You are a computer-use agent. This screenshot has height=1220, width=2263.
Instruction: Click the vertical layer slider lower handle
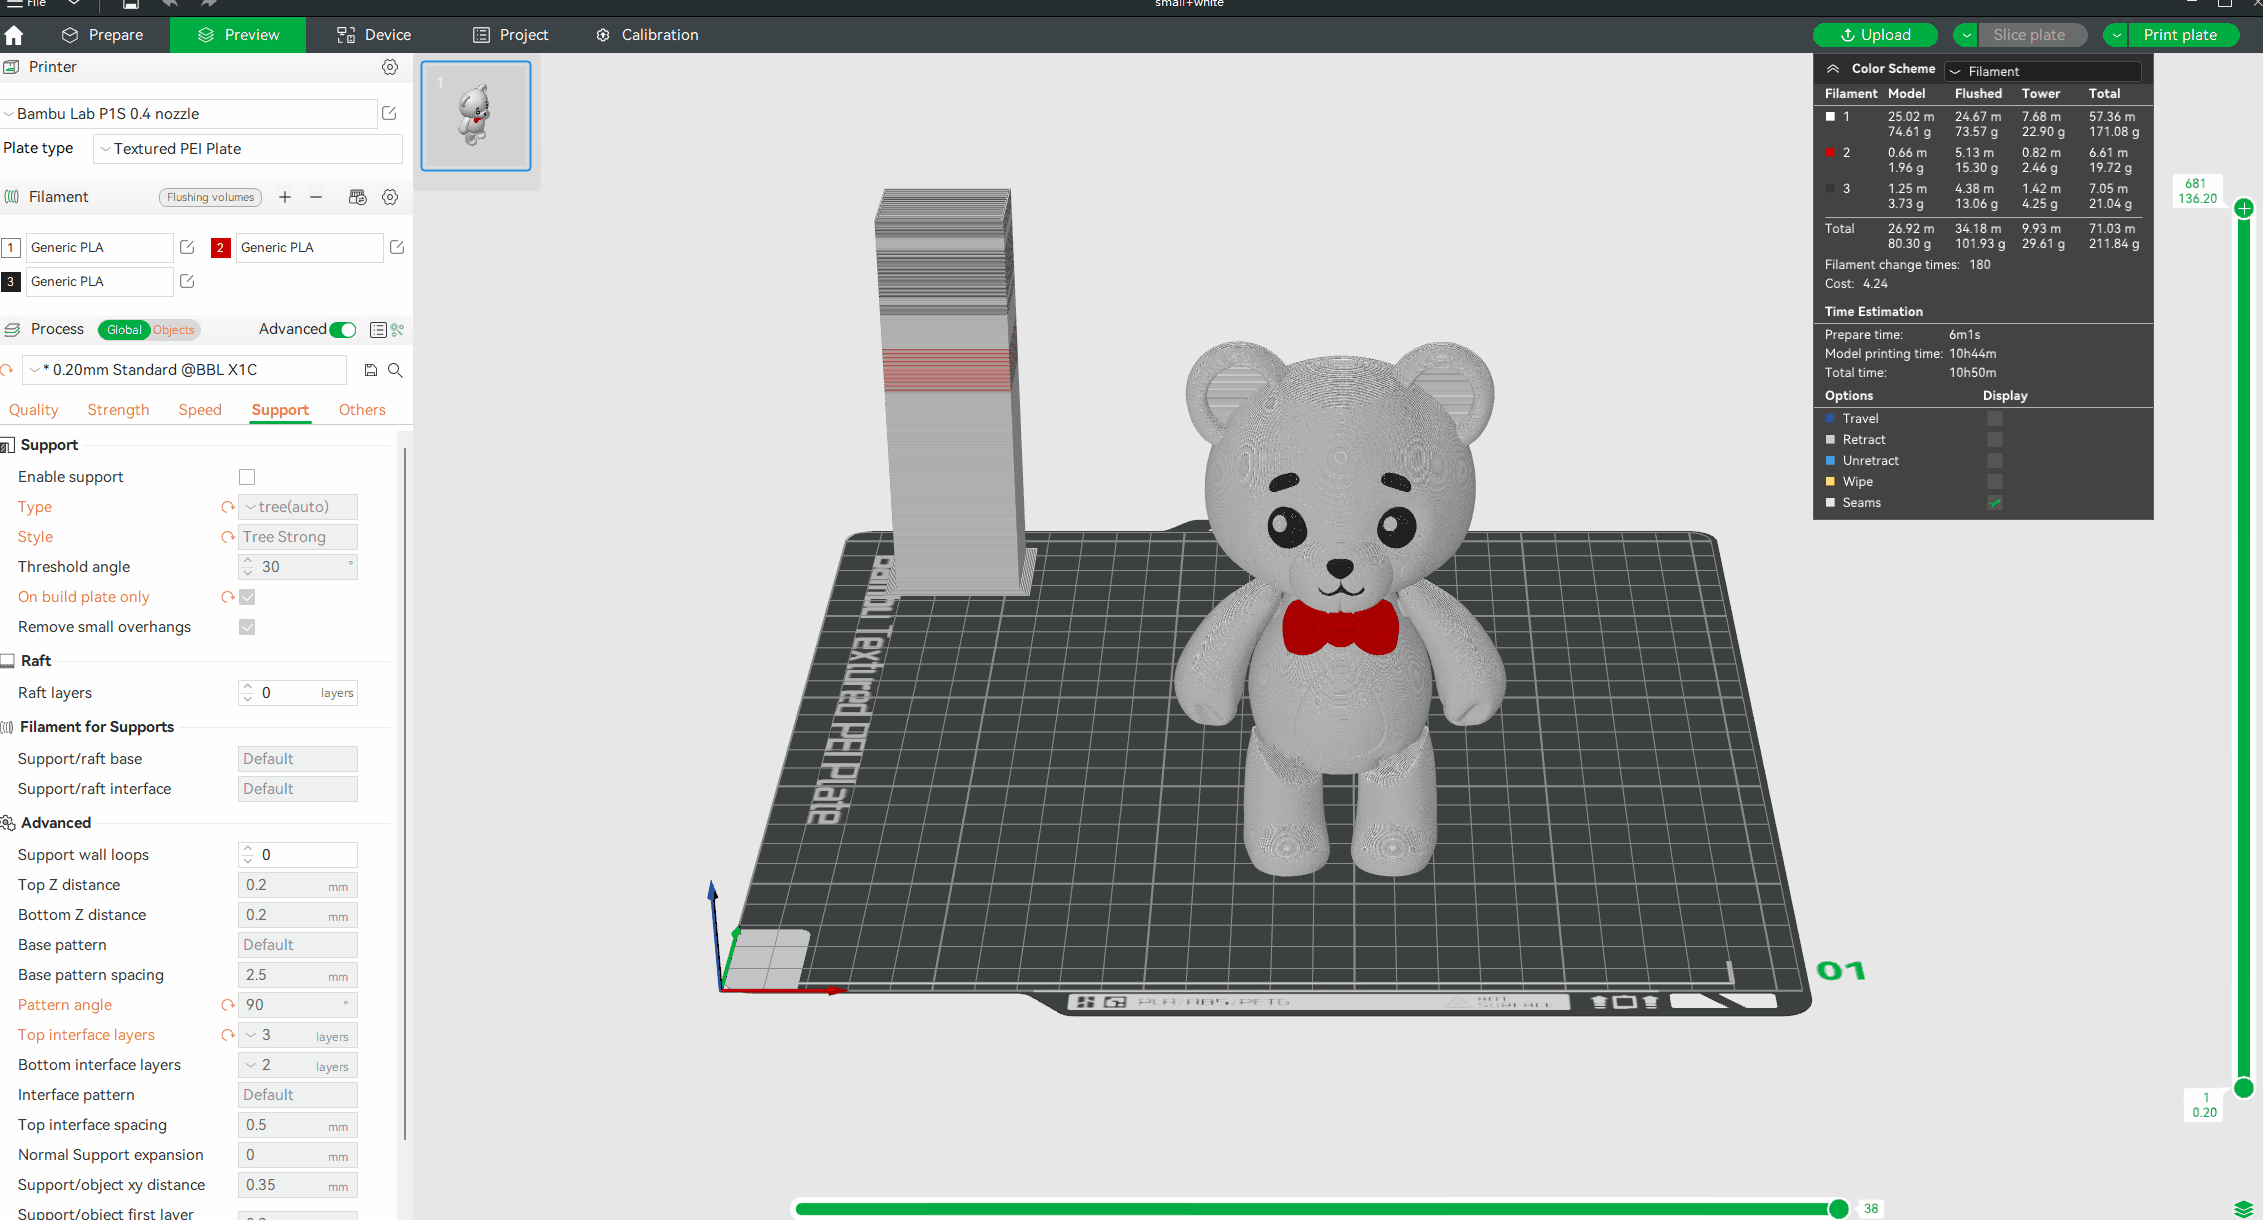2244,1088
